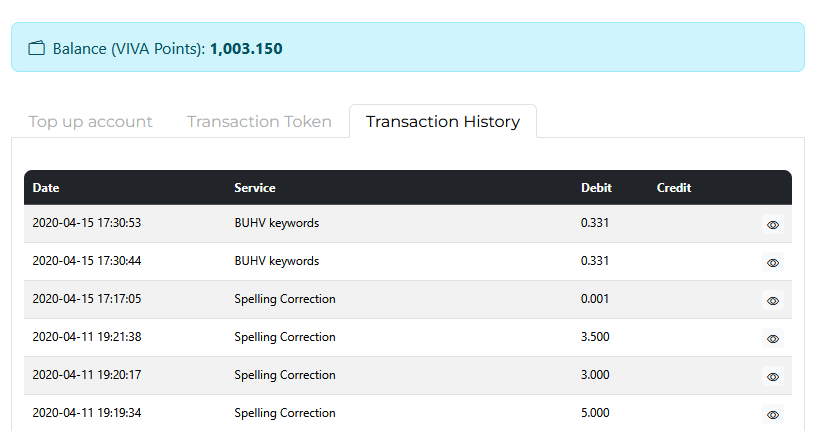This screenshot has height=431, width=818.
Task: Click the Credit column header
Action: point(674,188)
